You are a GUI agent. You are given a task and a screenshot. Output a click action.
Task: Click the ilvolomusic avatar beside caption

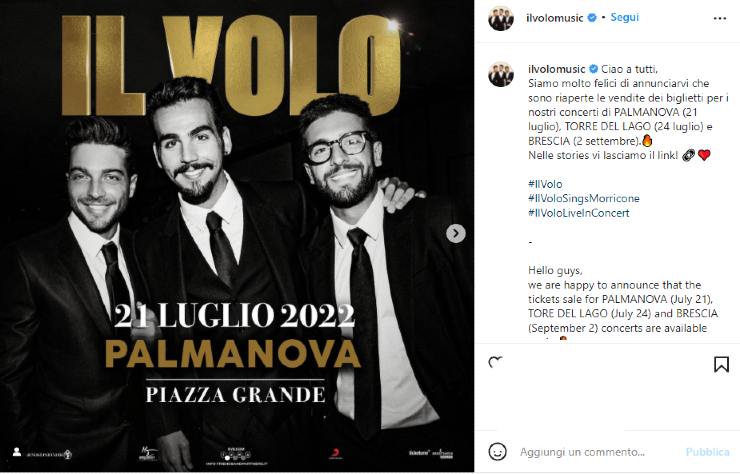click(x=501, y=74)
